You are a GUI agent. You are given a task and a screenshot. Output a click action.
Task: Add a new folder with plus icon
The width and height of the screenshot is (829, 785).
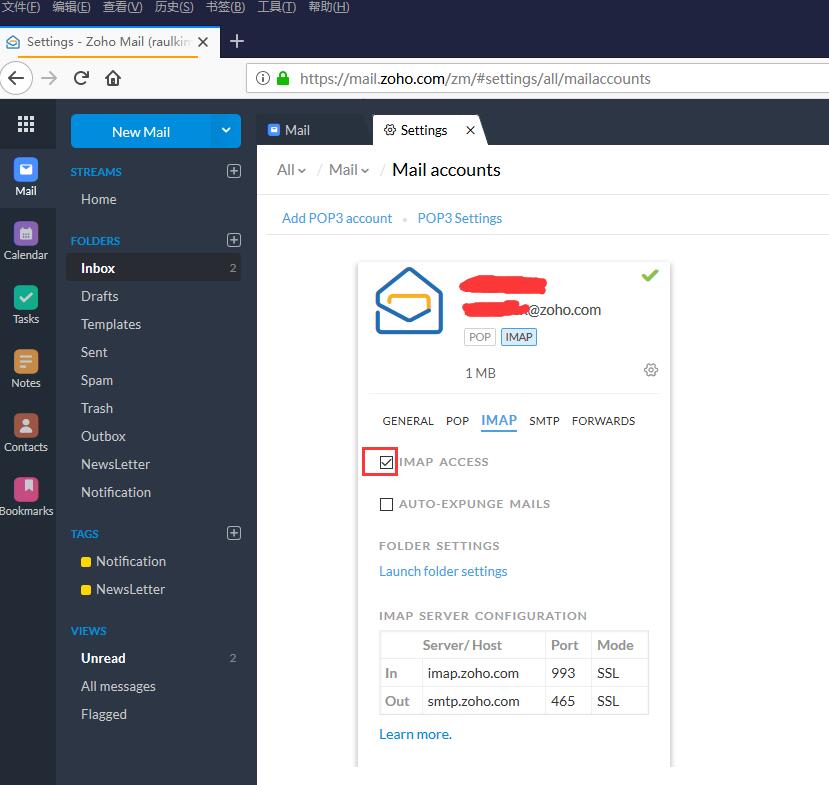pos(234,240)
